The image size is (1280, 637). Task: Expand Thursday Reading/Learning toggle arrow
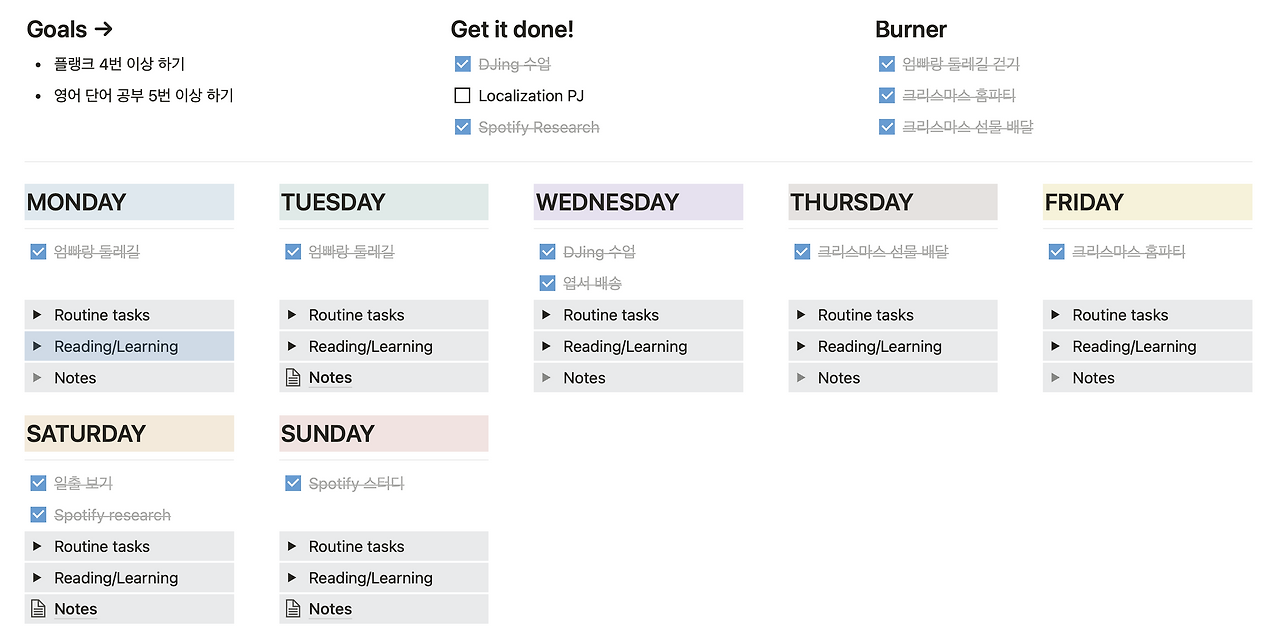(801, 346)
